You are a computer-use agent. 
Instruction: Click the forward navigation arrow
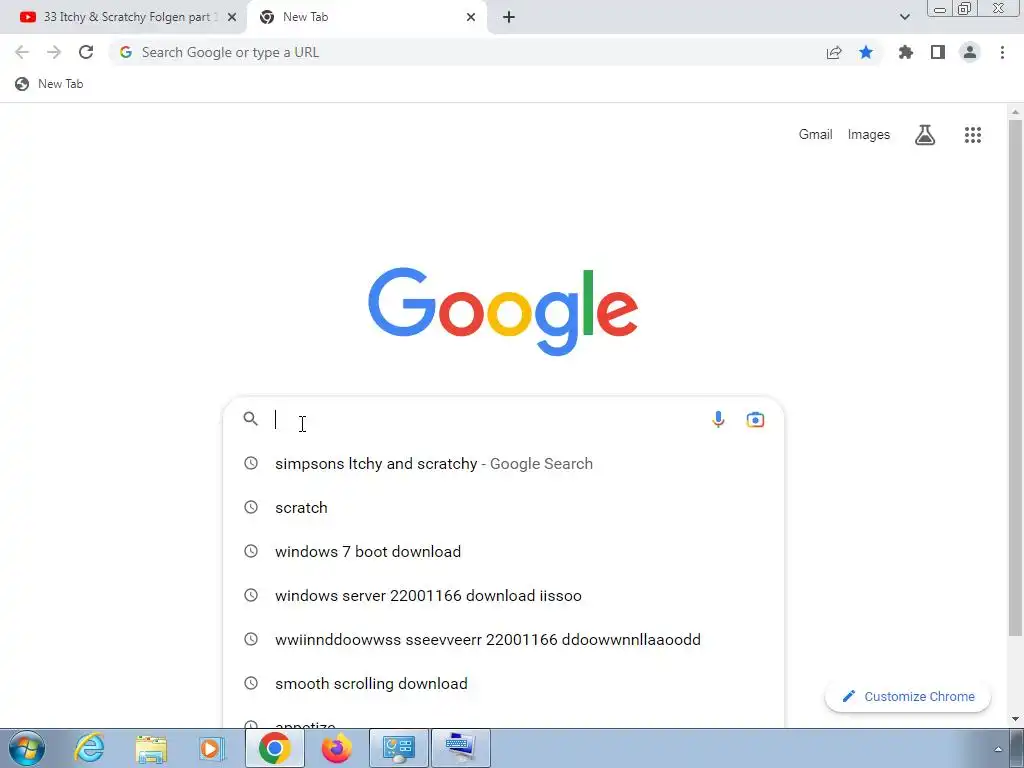(x=54, y=52)
